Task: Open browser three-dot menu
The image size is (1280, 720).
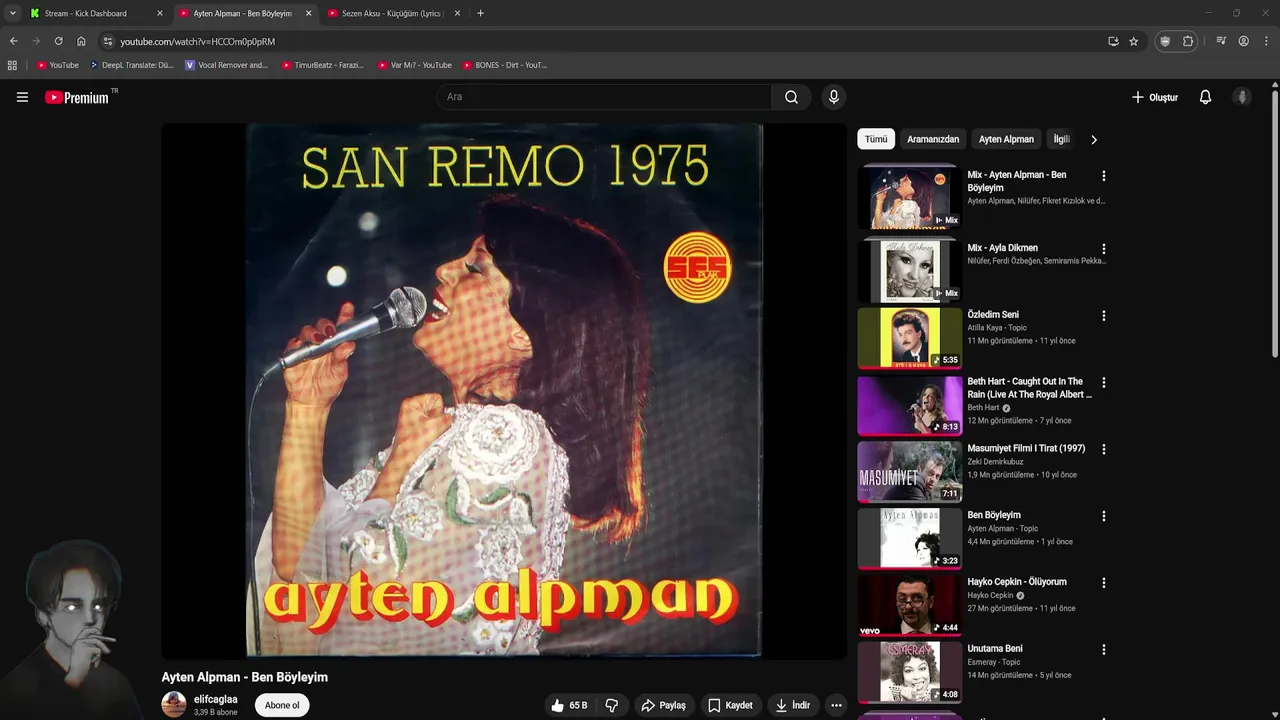Action: point(1266,41)
